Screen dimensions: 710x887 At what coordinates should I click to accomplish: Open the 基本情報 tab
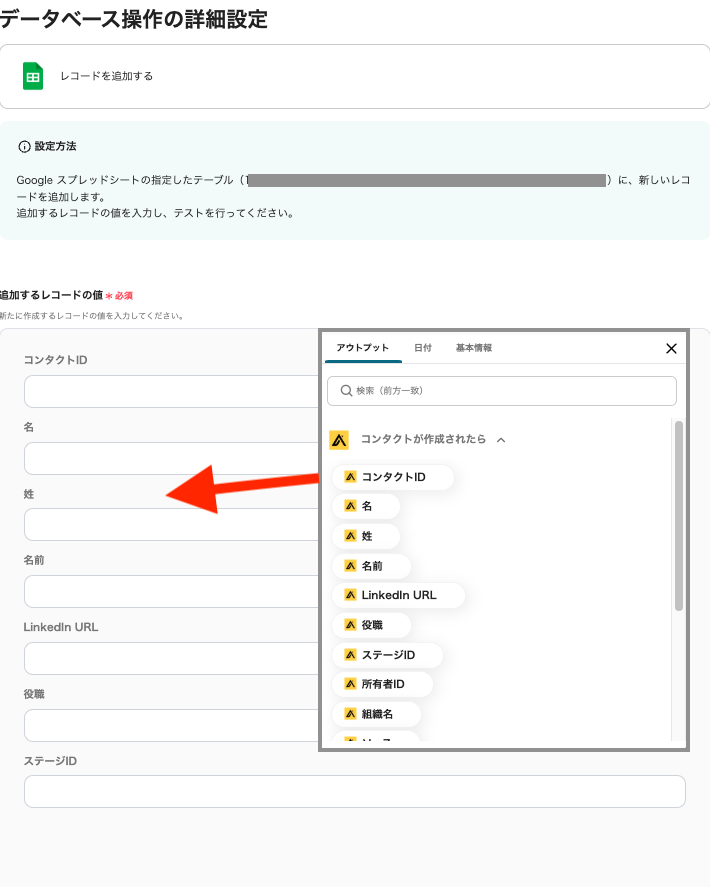click(474, 348)
